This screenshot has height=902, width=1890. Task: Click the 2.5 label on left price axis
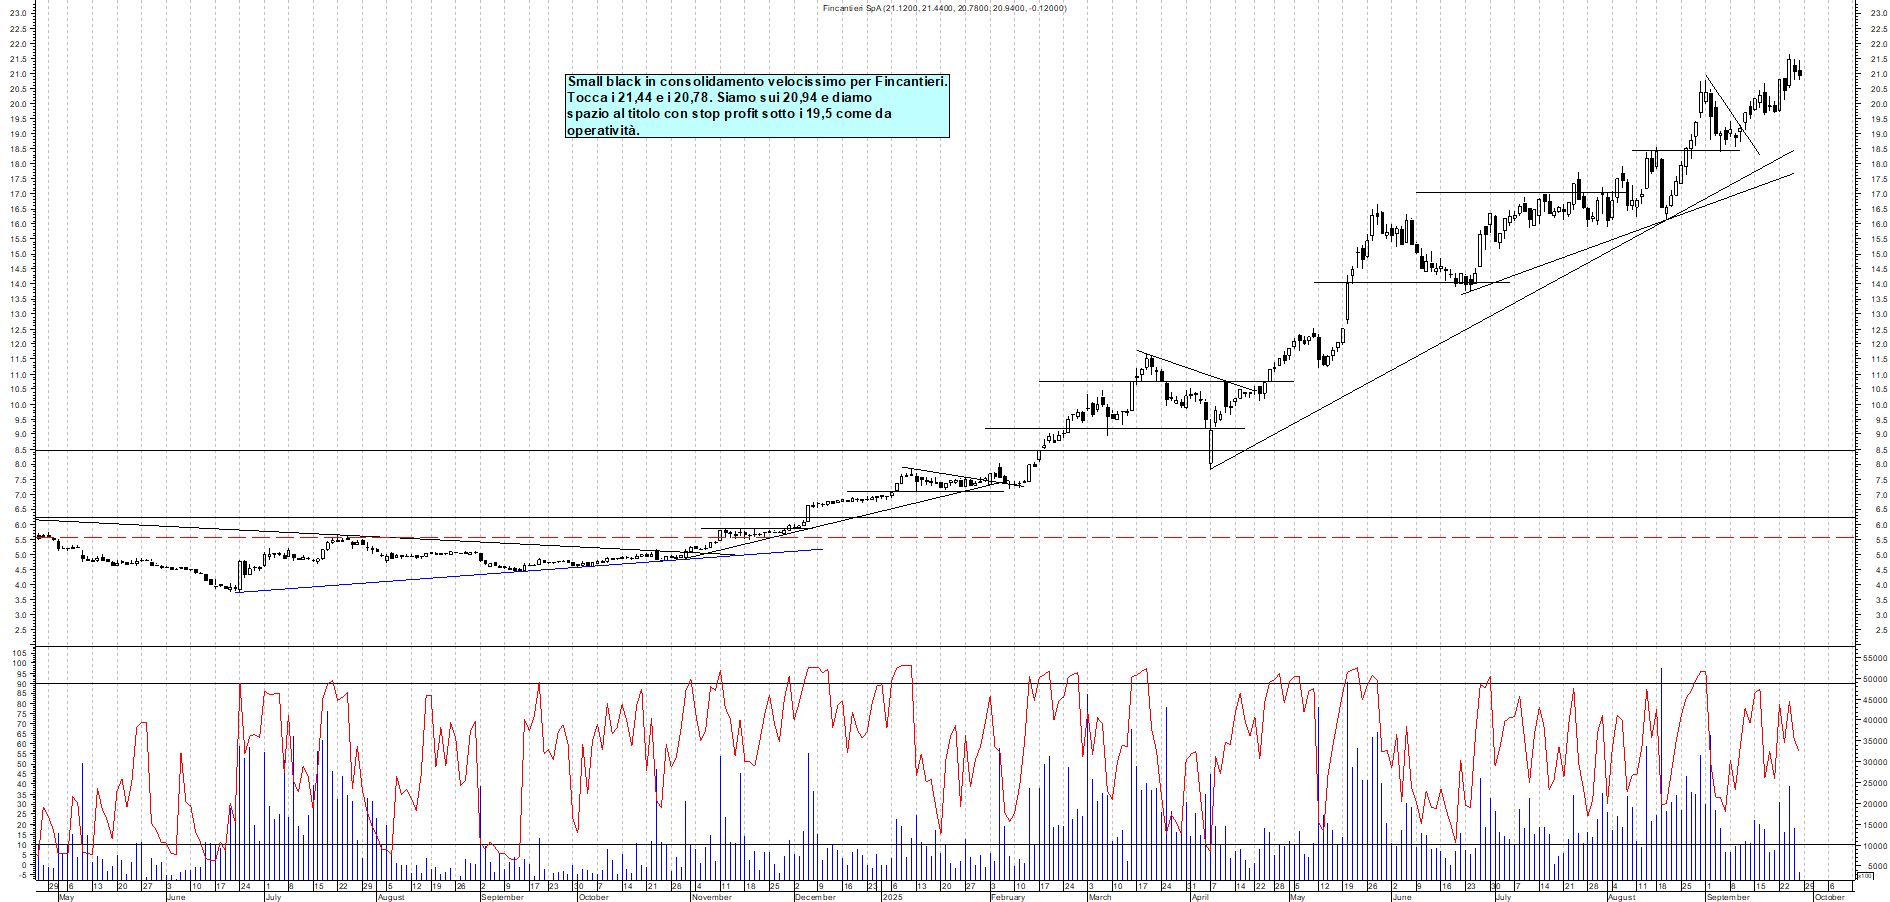20,630
